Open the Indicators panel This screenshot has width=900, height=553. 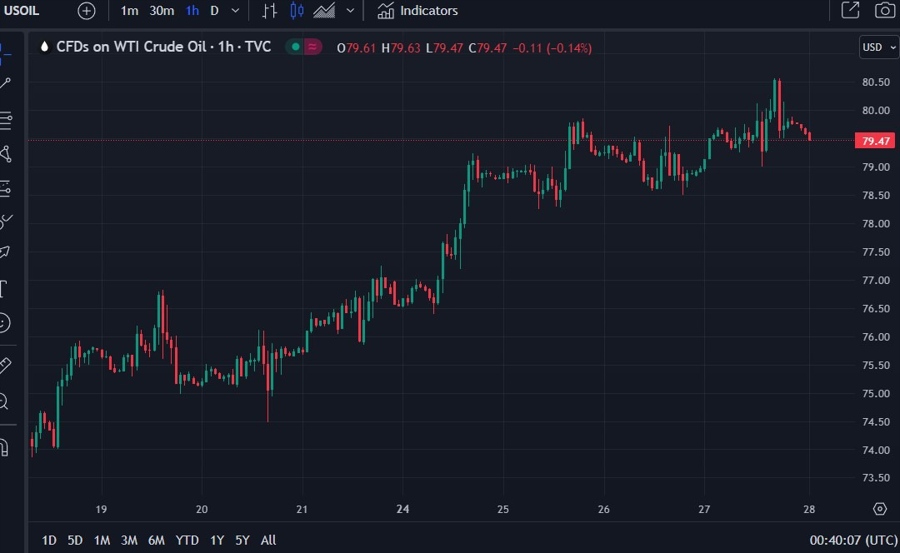coord(417,10)
